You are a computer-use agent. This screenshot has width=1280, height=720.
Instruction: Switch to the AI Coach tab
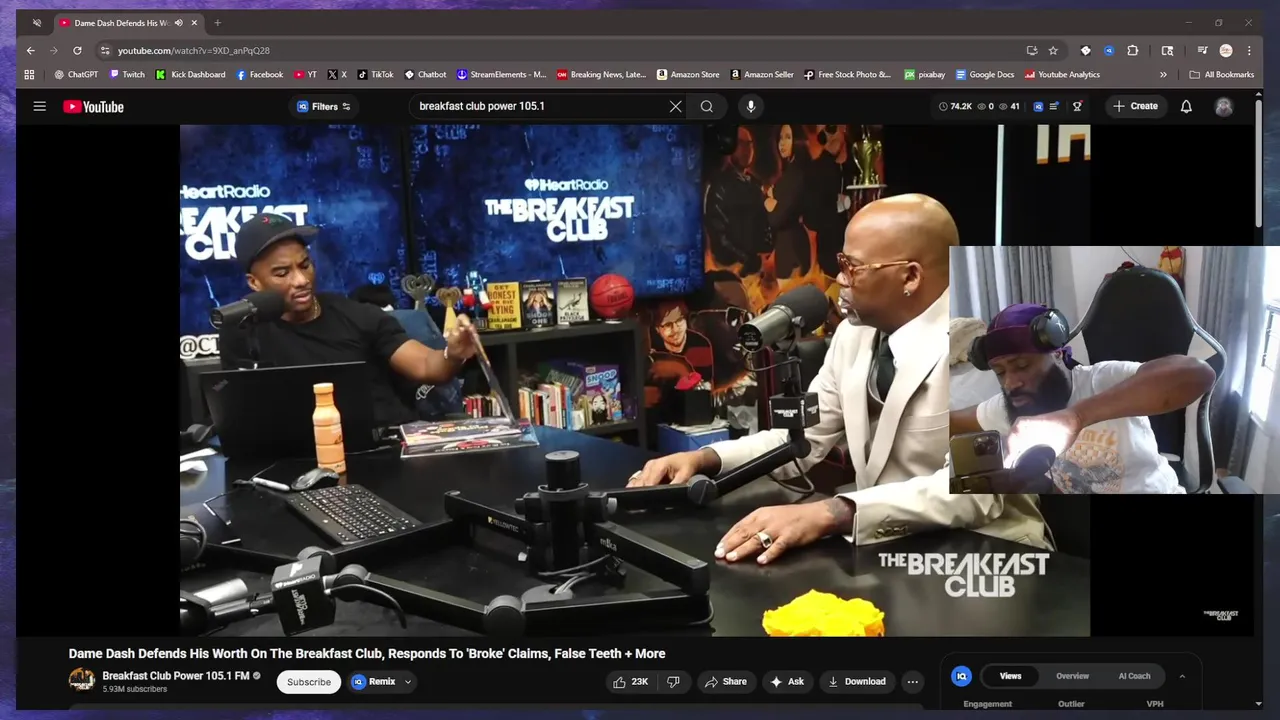click(x=1134, y=676)
